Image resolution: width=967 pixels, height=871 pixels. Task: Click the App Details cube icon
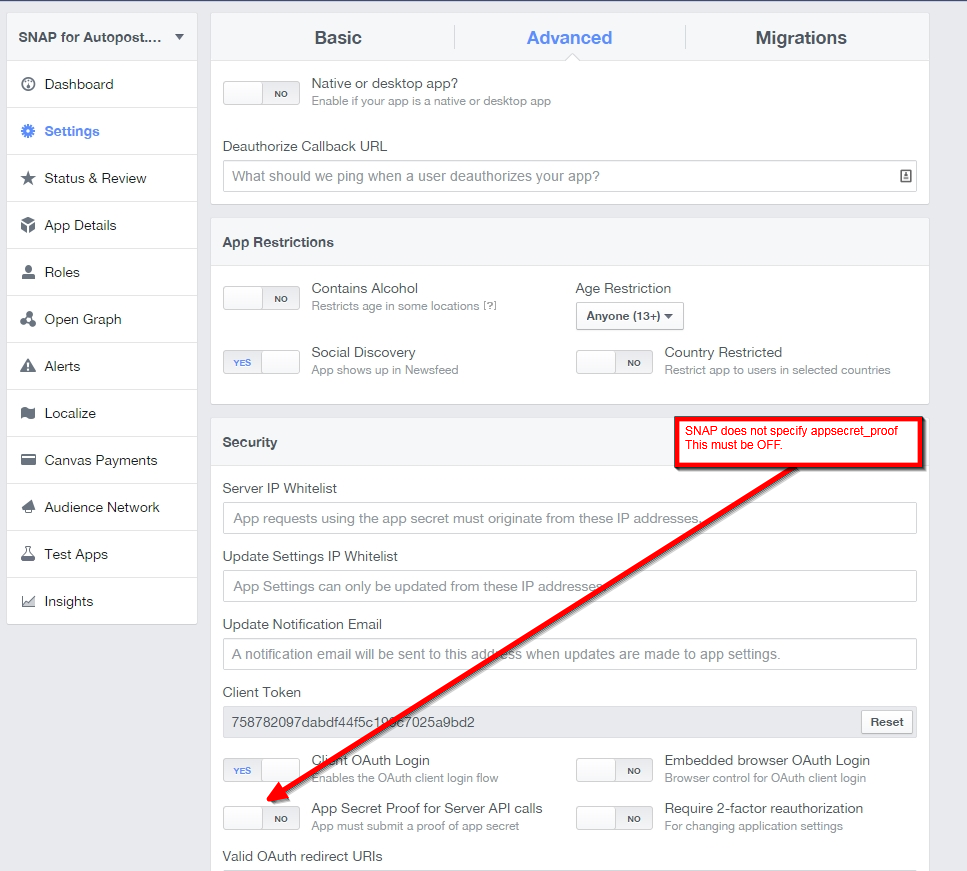28,225
